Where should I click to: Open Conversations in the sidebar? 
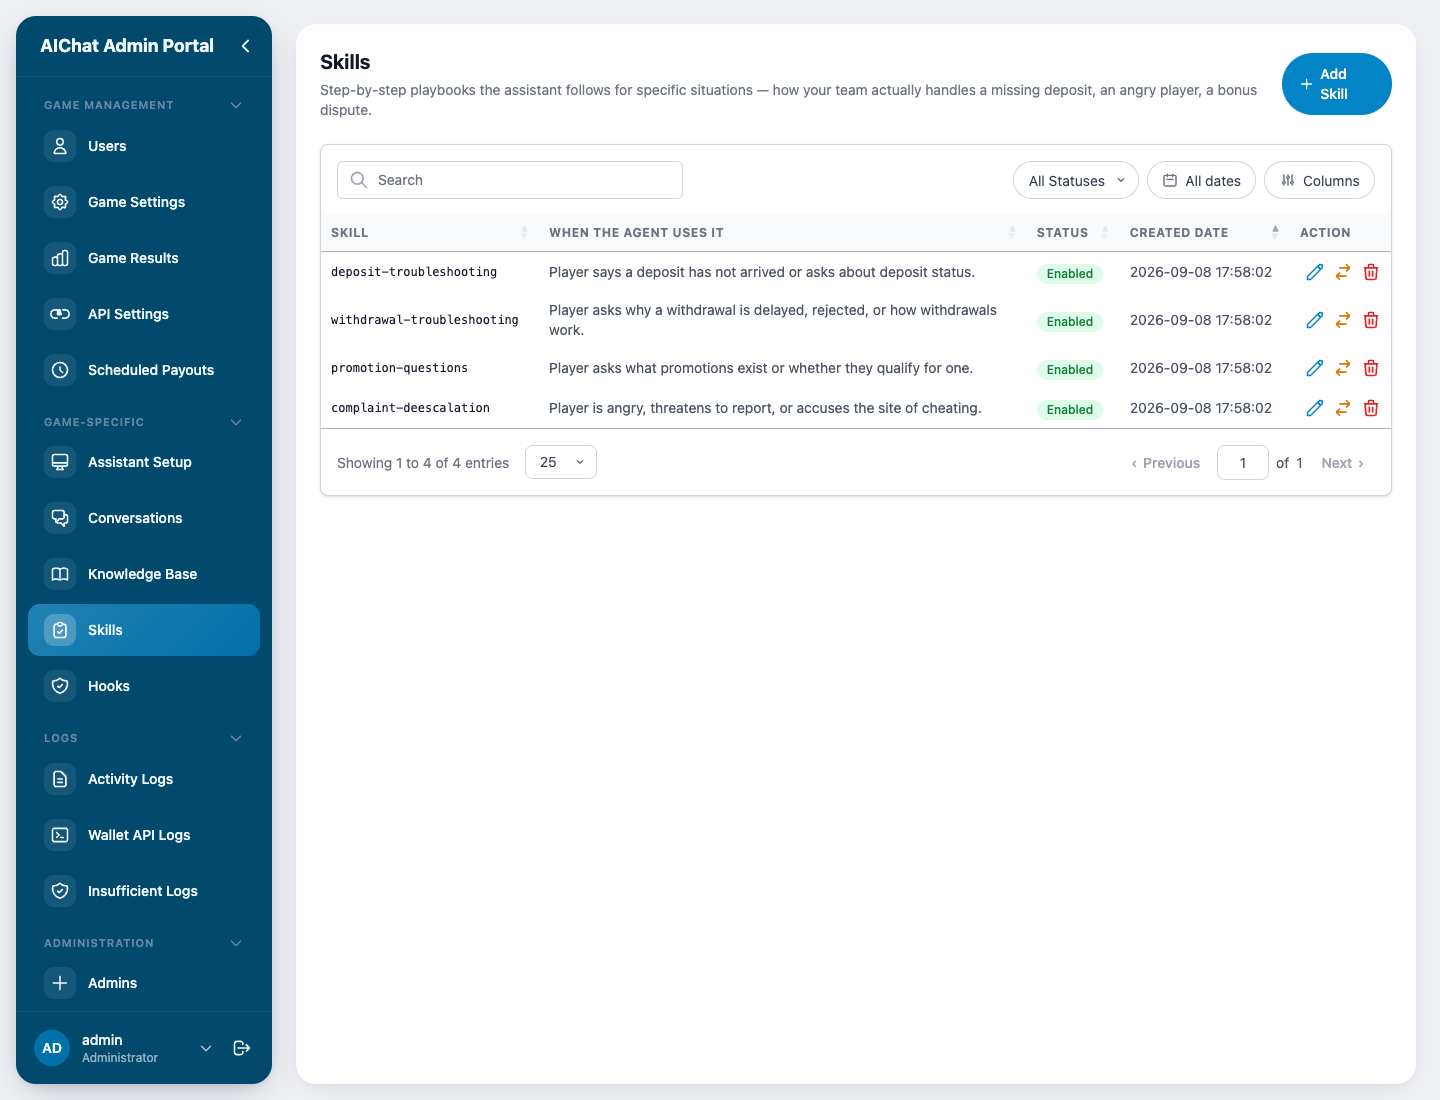(x=144, y=518)
